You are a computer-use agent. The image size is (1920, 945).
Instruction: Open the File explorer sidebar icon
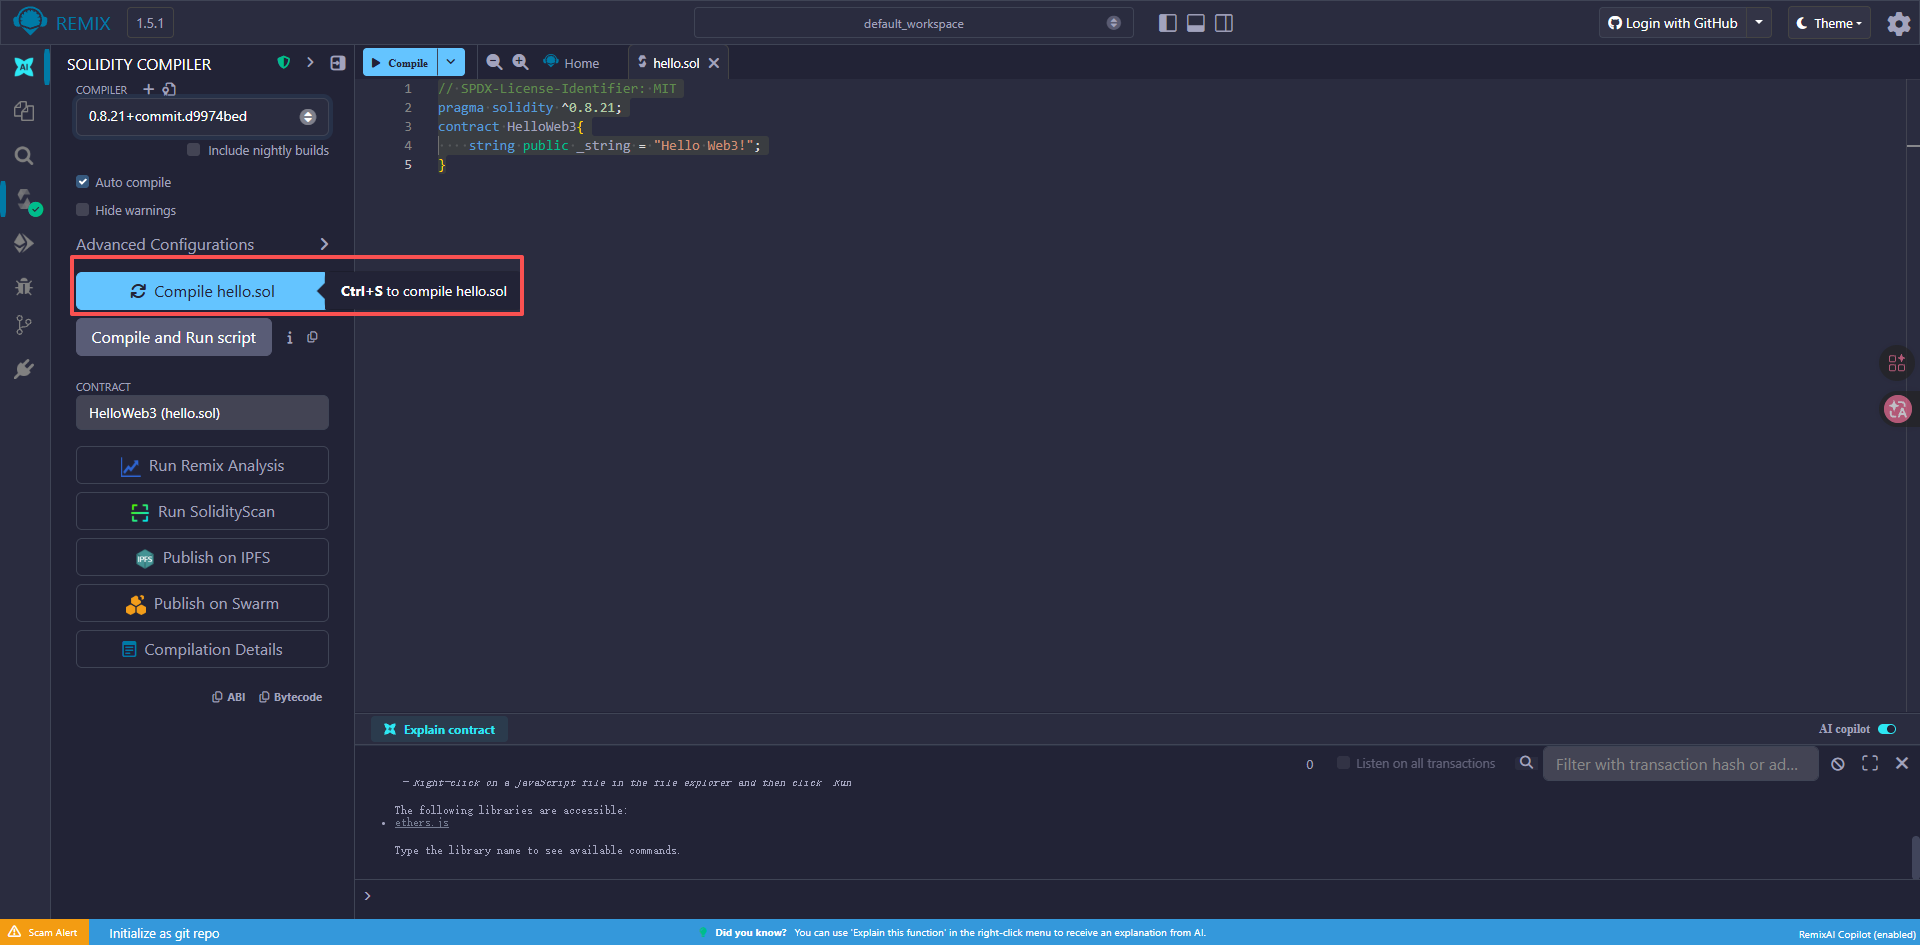pos(24,111)
